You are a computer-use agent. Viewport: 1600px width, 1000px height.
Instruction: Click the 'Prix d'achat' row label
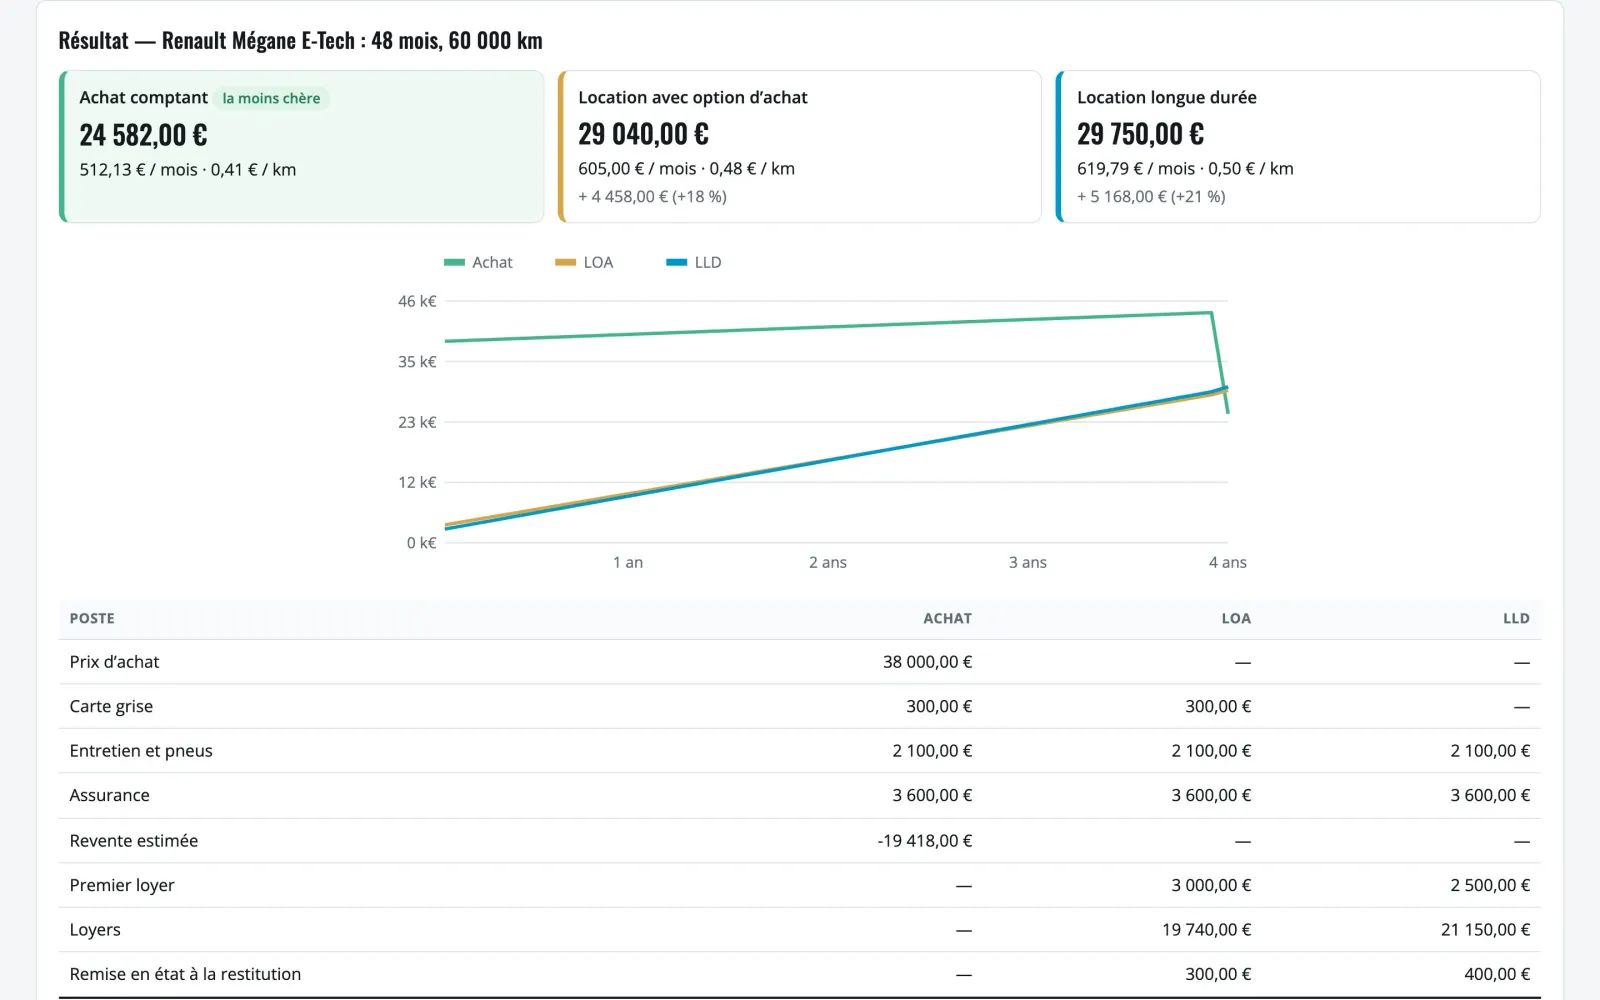(x=114, y=662)
